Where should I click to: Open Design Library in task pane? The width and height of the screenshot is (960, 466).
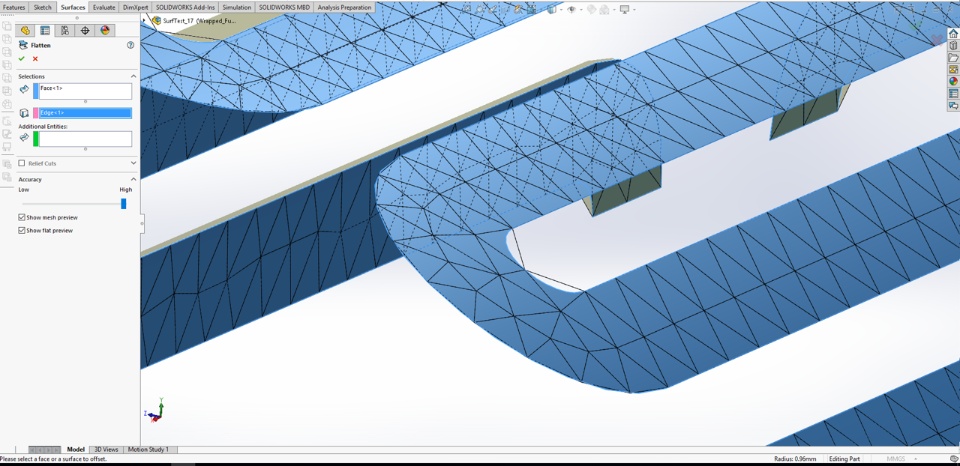[953, 45]
